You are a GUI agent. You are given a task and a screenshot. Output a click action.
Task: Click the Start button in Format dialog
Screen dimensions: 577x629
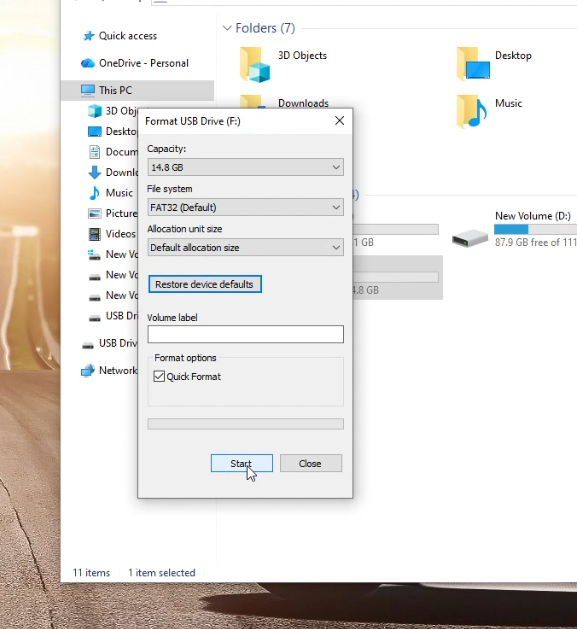click(242, 463)
